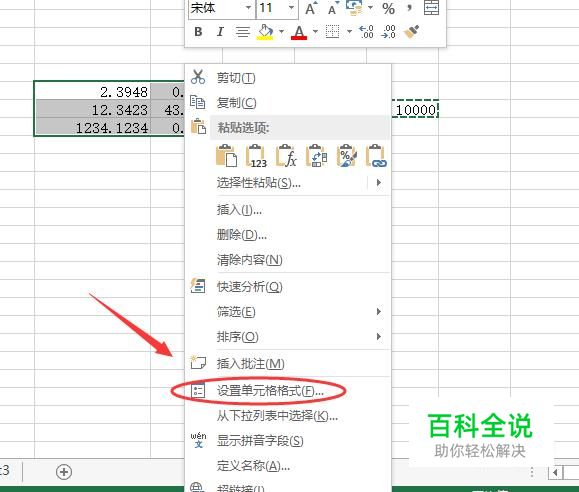
Task: Click the accounting number format icon
Action: 354,8
